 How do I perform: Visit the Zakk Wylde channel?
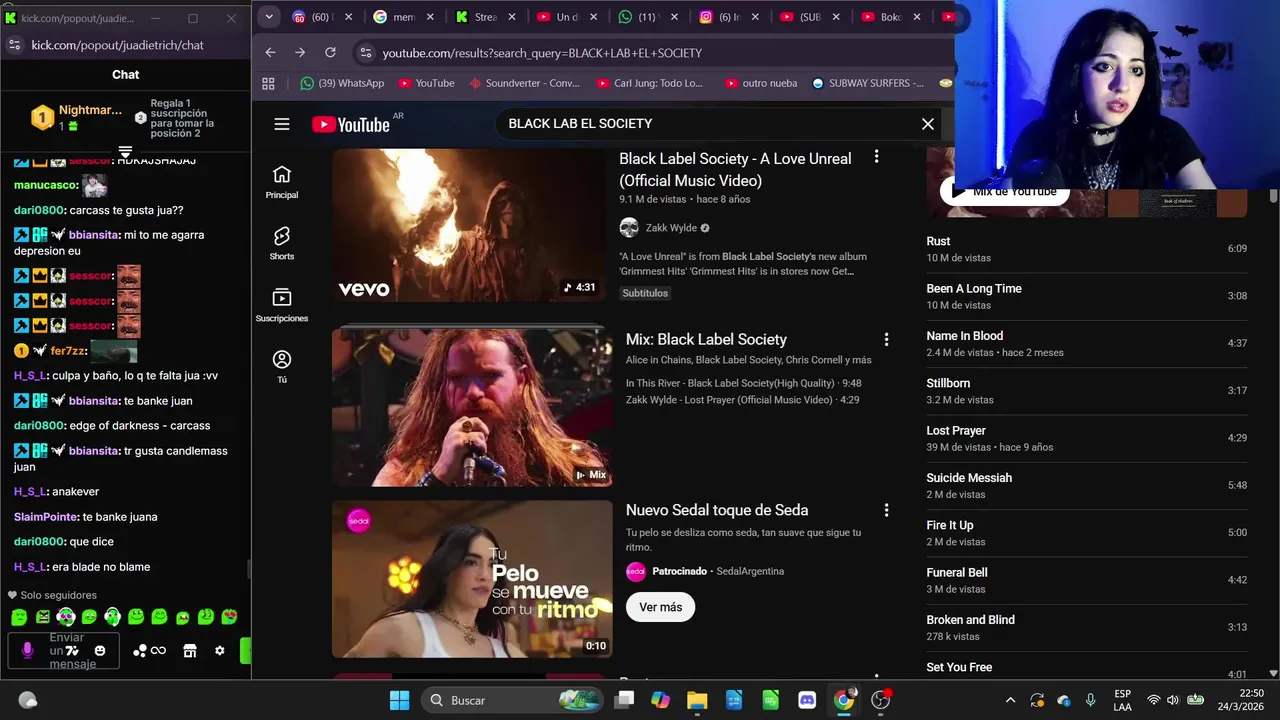(671, 228)
